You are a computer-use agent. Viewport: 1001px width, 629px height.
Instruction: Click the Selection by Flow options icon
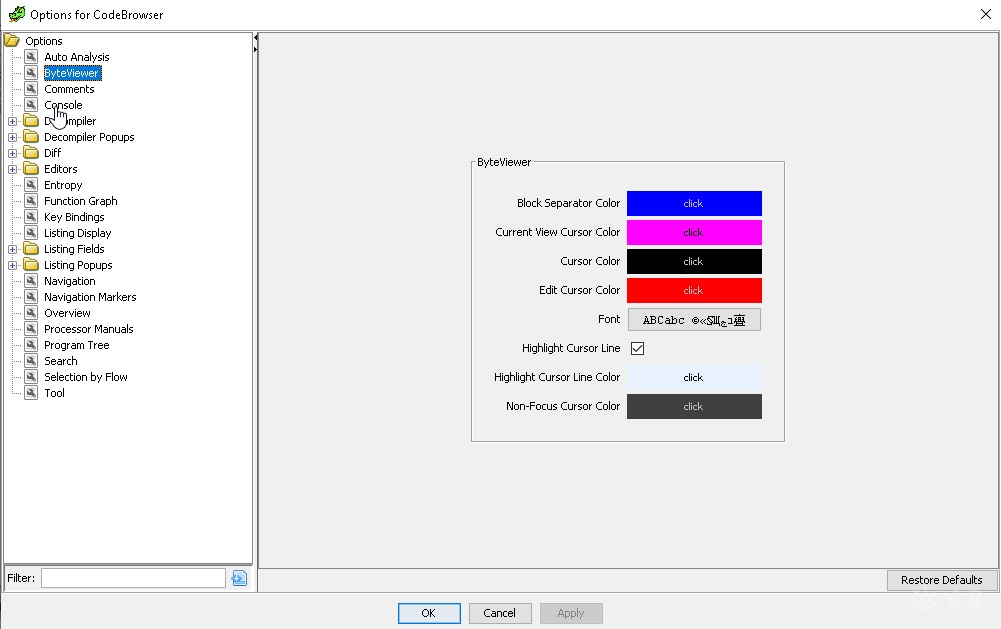[31, 376]
